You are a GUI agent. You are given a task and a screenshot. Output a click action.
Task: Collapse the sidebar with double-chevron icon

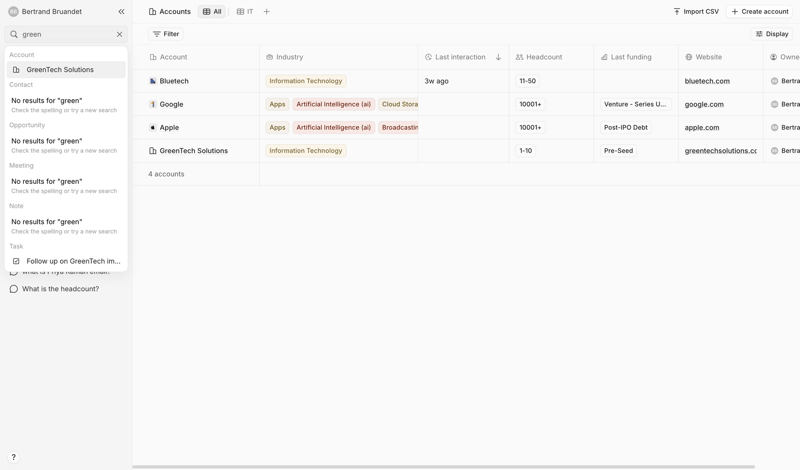(121, 12)
